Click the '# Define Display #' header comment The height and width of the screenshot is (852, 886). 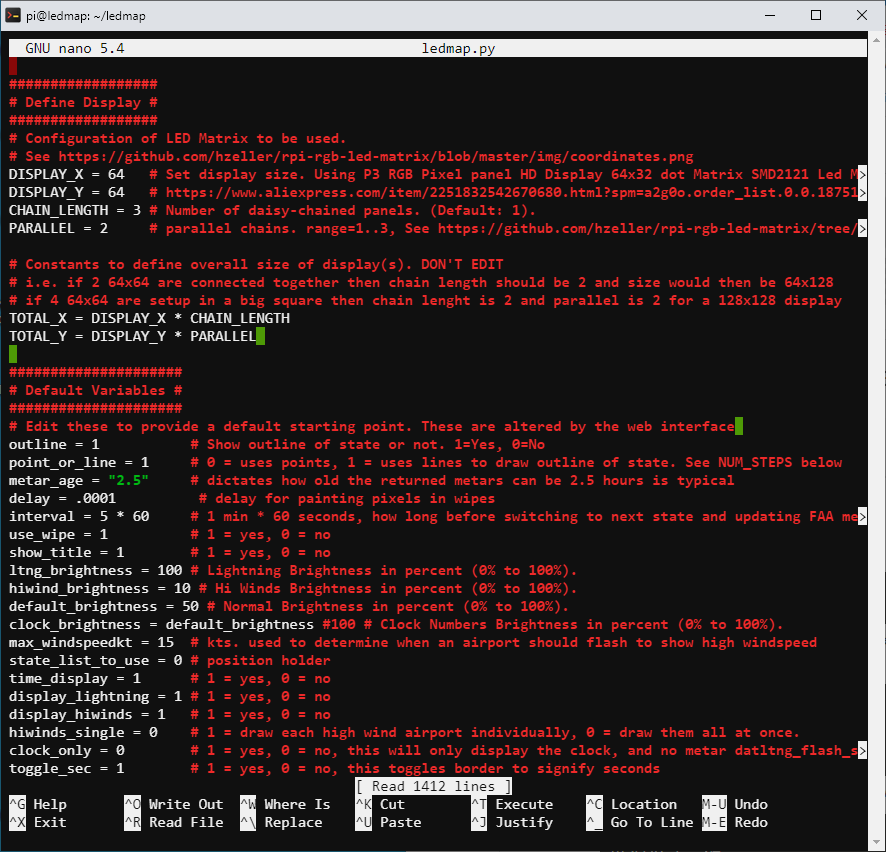(x=83, y=102)
